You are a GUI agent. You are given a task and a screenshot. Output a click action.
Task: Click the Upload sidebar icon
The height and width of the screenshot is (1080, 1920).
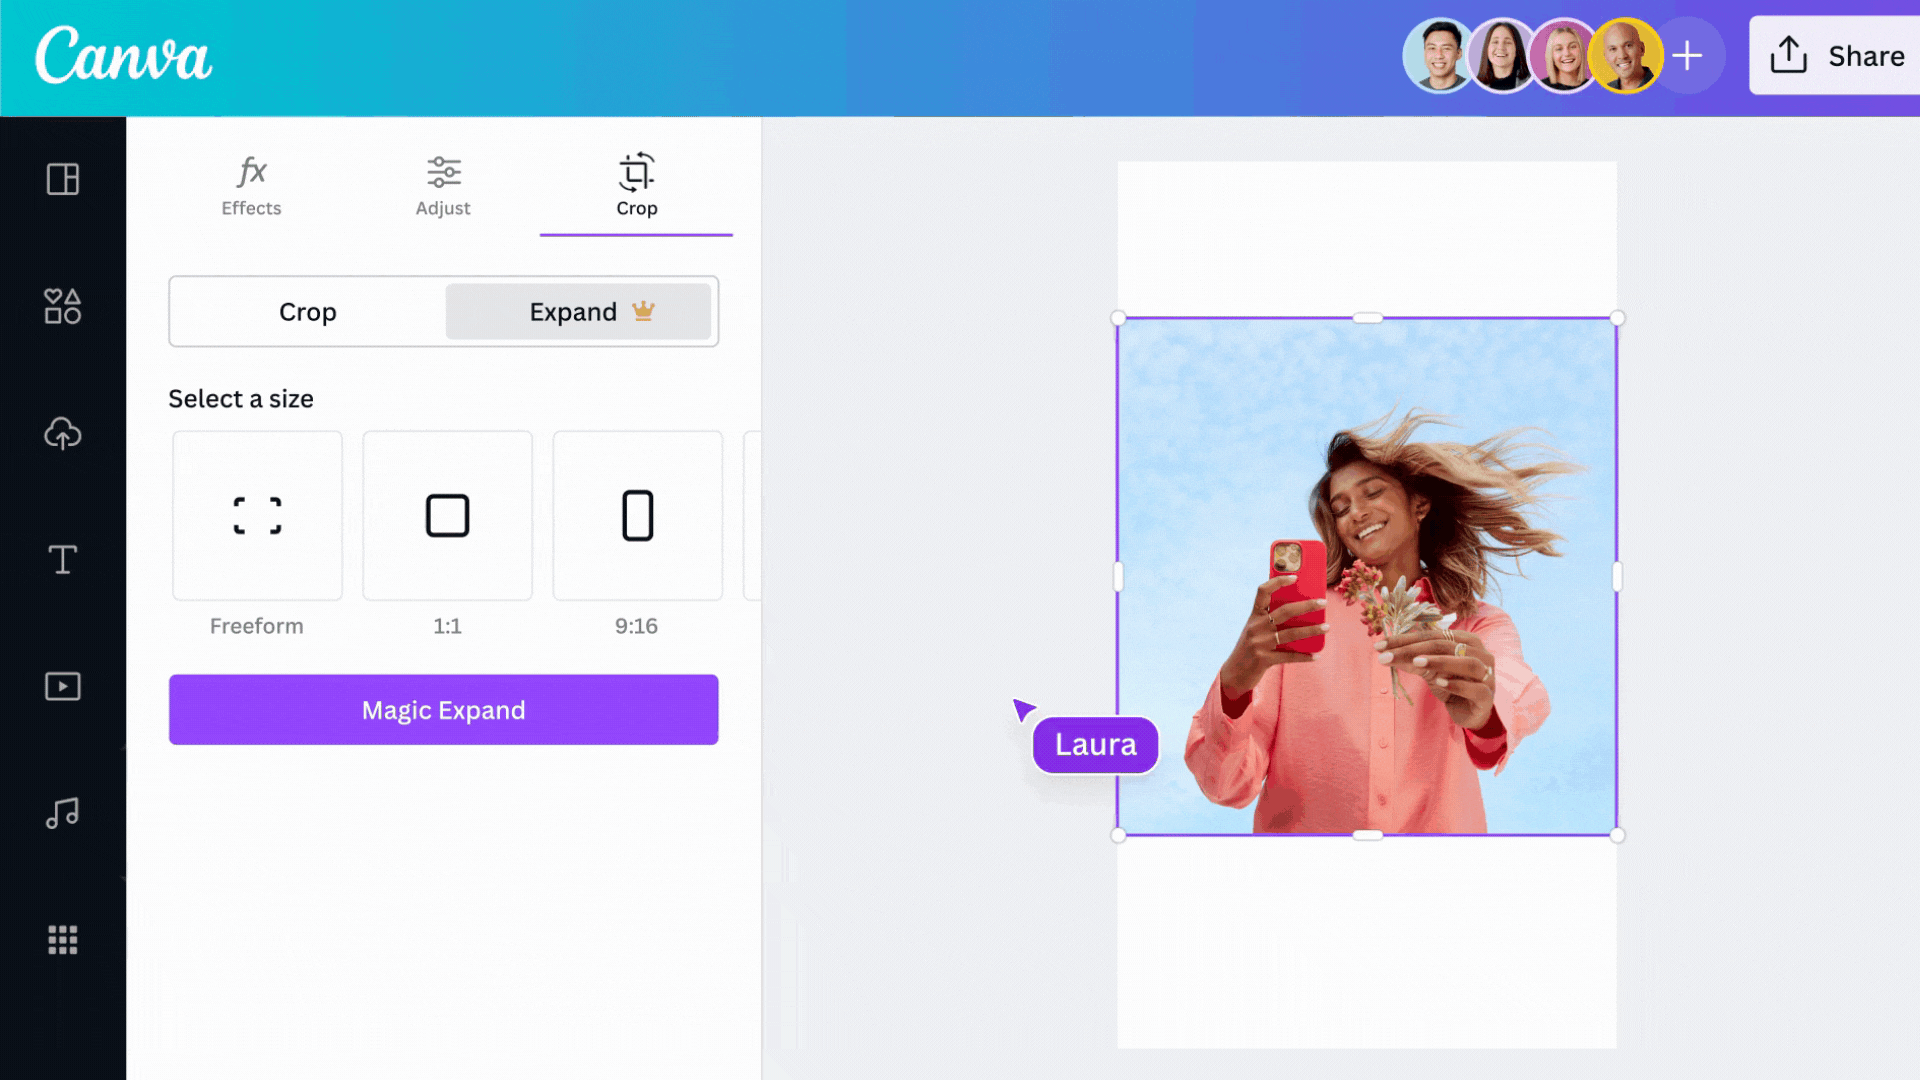coord(63,433)
